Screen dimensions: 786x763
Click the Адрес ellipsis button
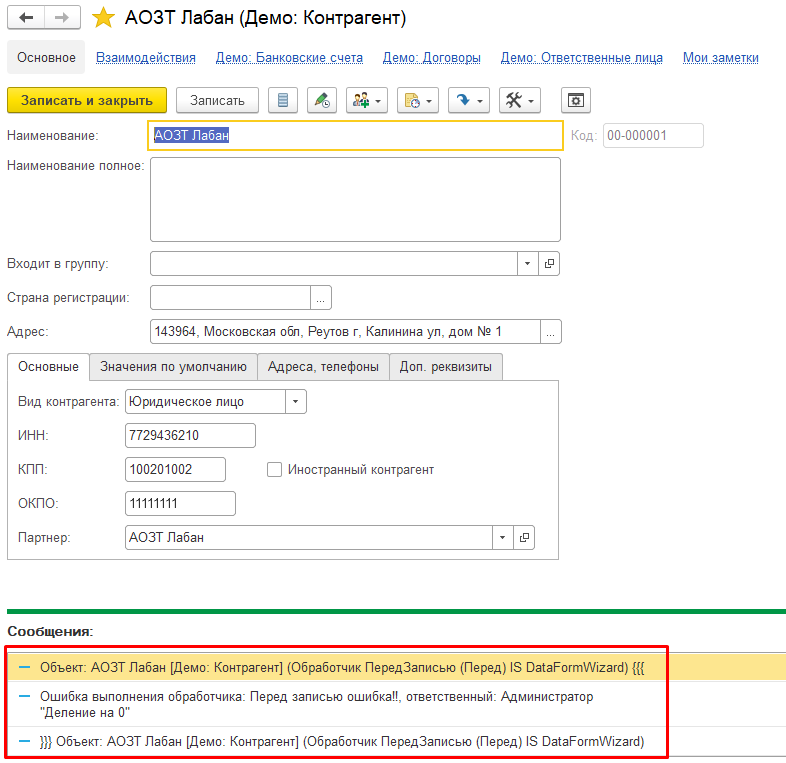click(550, 331)
